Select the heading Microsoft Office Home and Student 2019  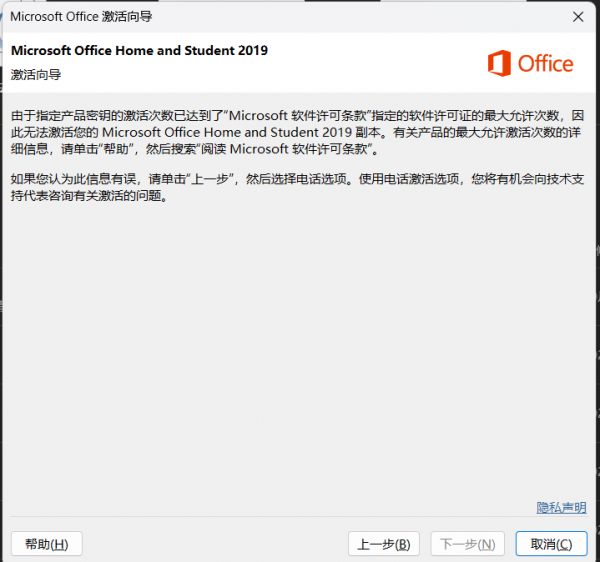point(139,50)
